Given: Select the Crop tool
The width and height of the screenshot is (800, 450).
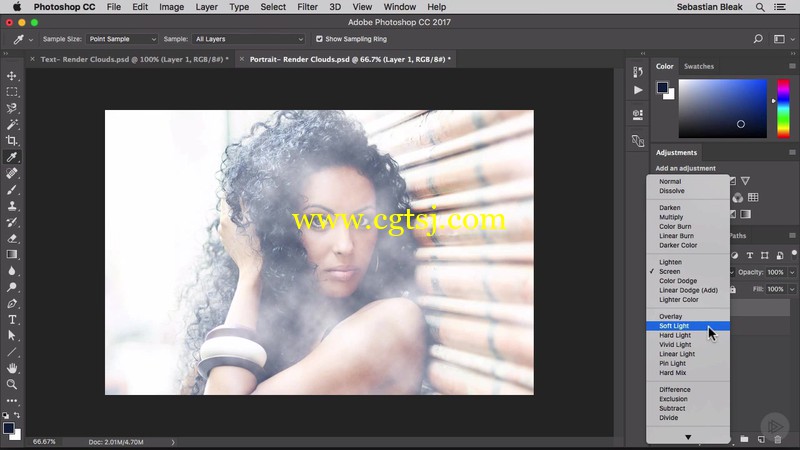Looking at the screenshot, I should click(12, 140).
